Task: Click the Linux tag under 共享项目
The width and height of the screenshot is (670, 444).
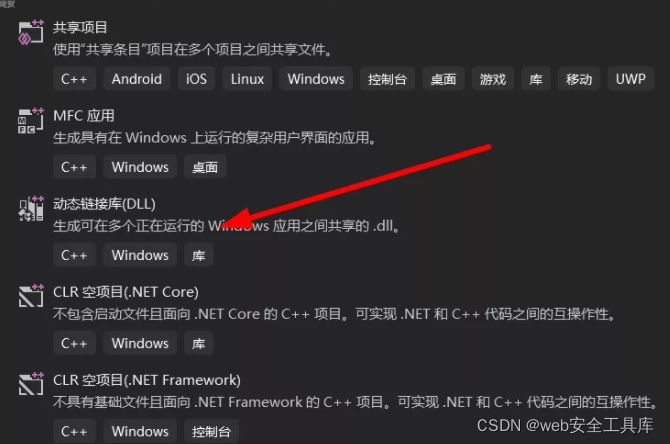Action: tap(247, 79)
